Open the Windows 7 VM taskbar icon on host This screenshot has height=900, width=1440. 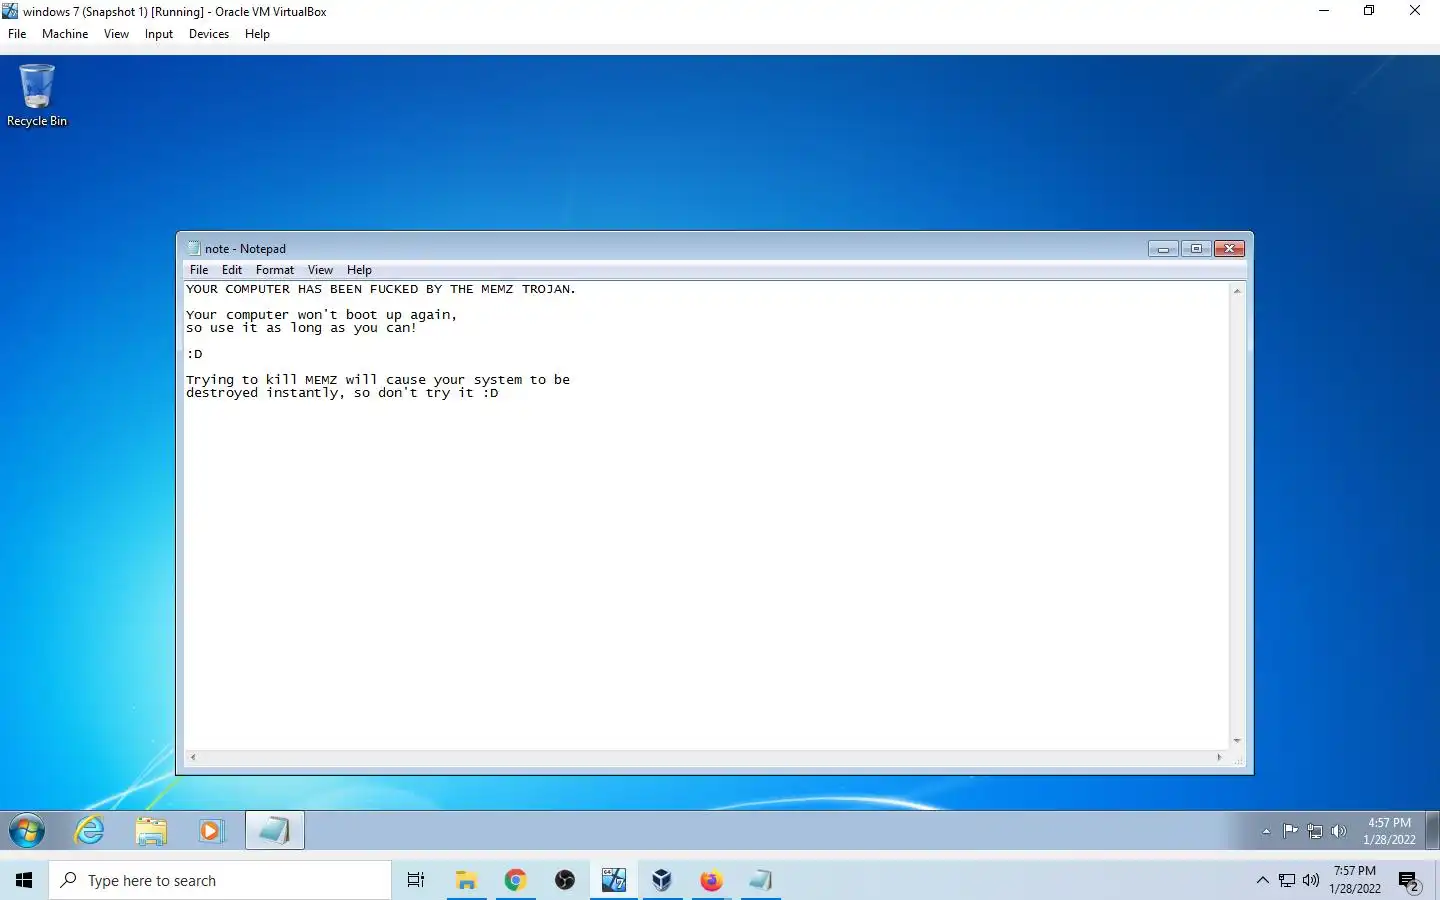tap(613, 880)
